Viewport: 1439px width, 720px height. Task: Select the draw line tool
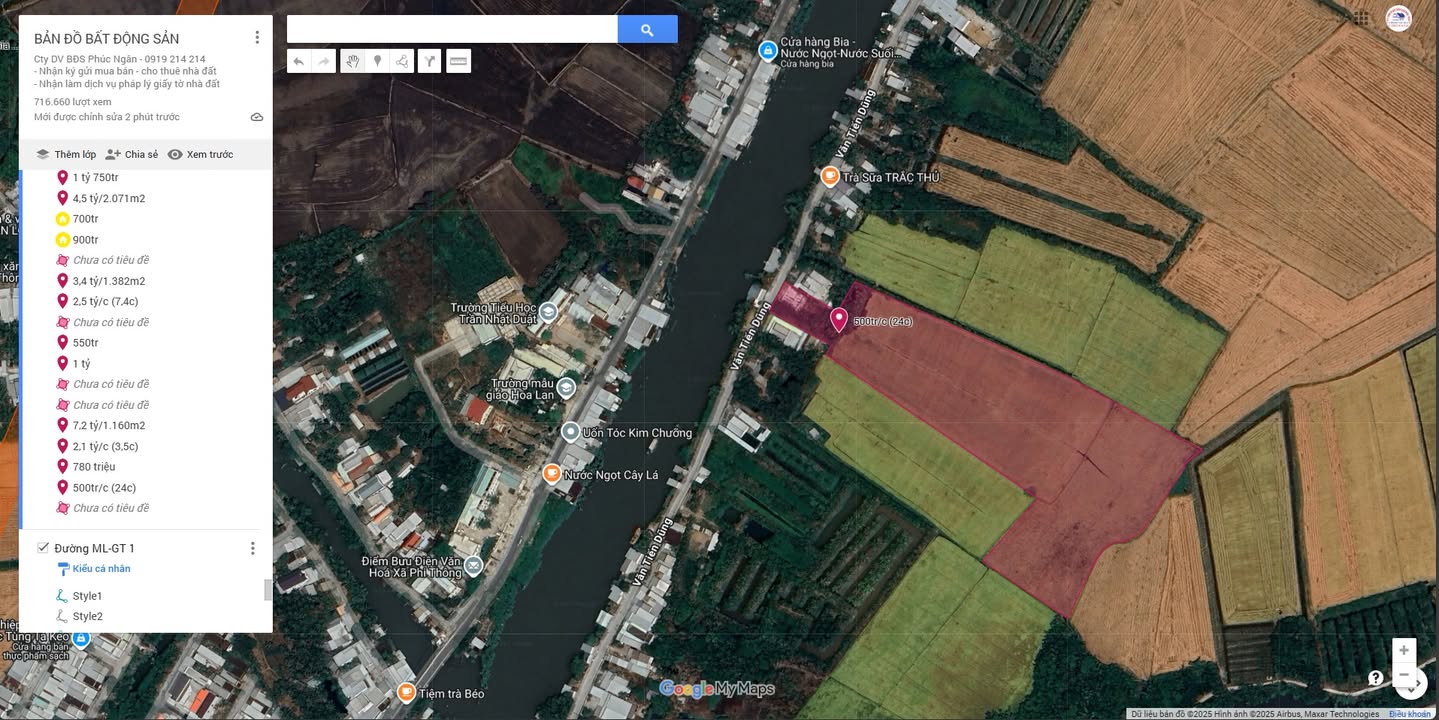[x=402, y=61]
